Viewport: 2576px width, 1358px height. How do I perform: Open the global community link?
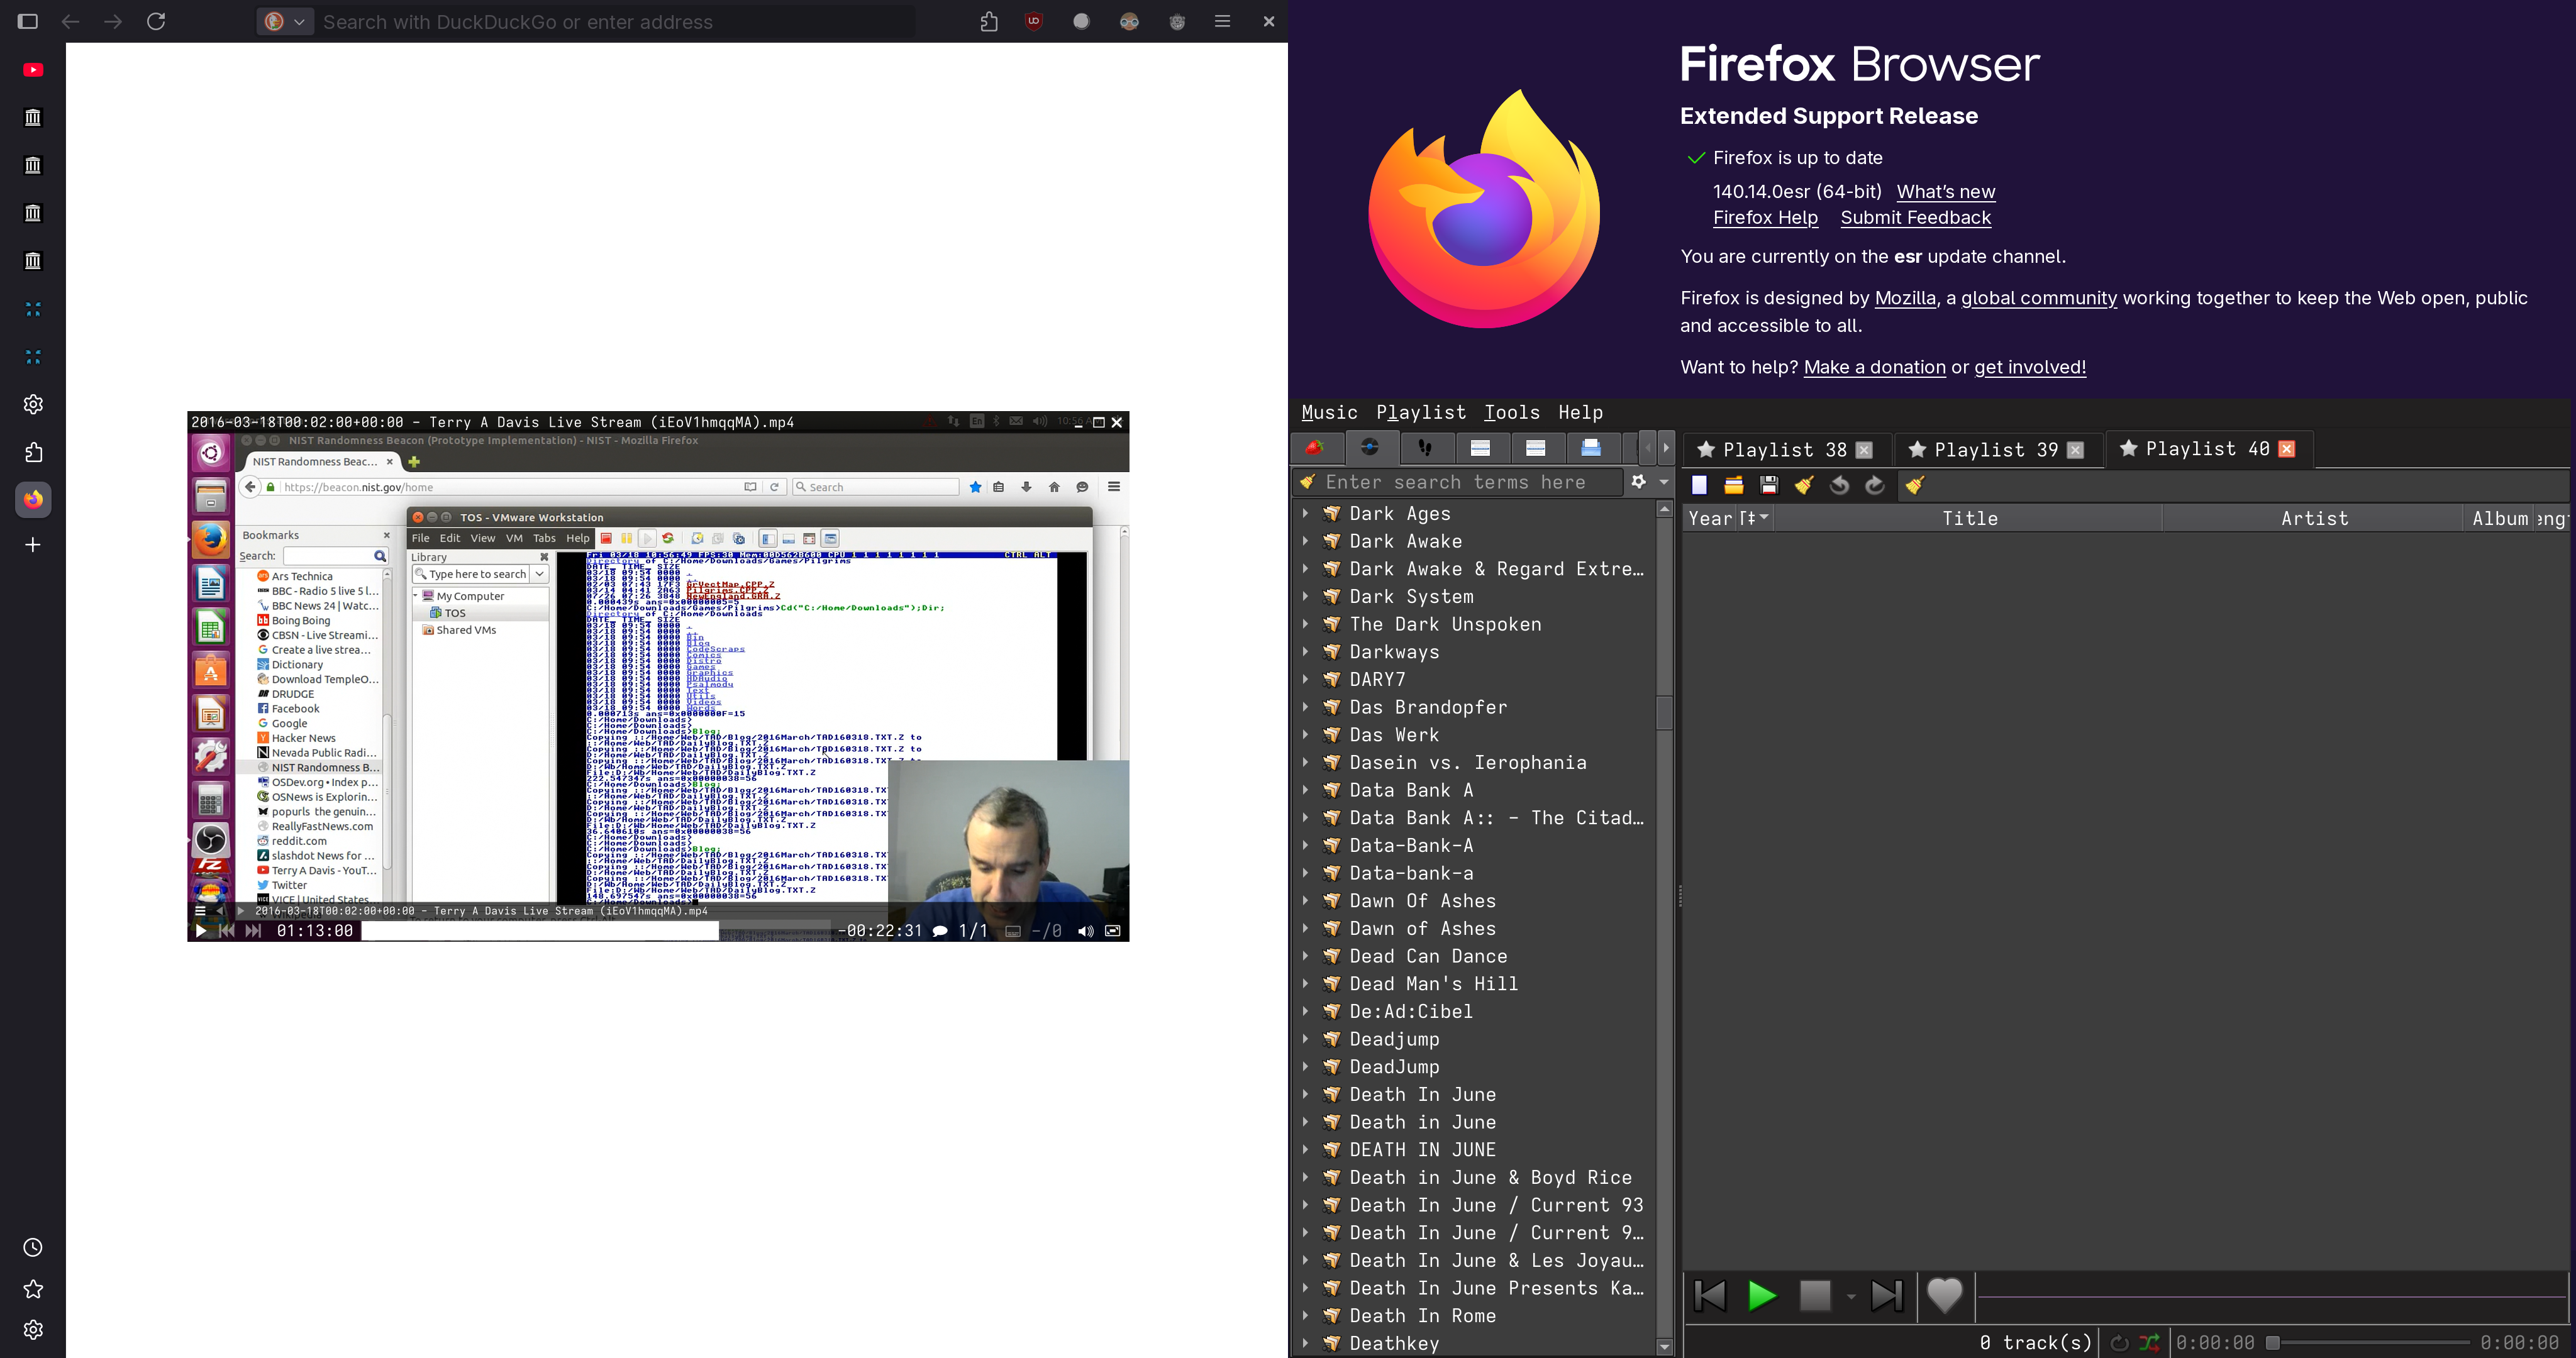2038,298
